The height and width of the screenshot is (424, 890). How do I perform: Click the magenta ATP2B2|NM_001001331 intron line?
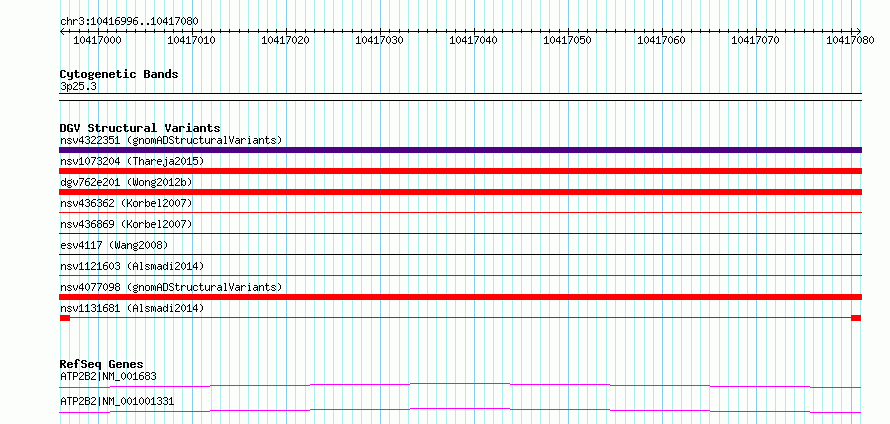pyautogui.click(x=461, y=410)
